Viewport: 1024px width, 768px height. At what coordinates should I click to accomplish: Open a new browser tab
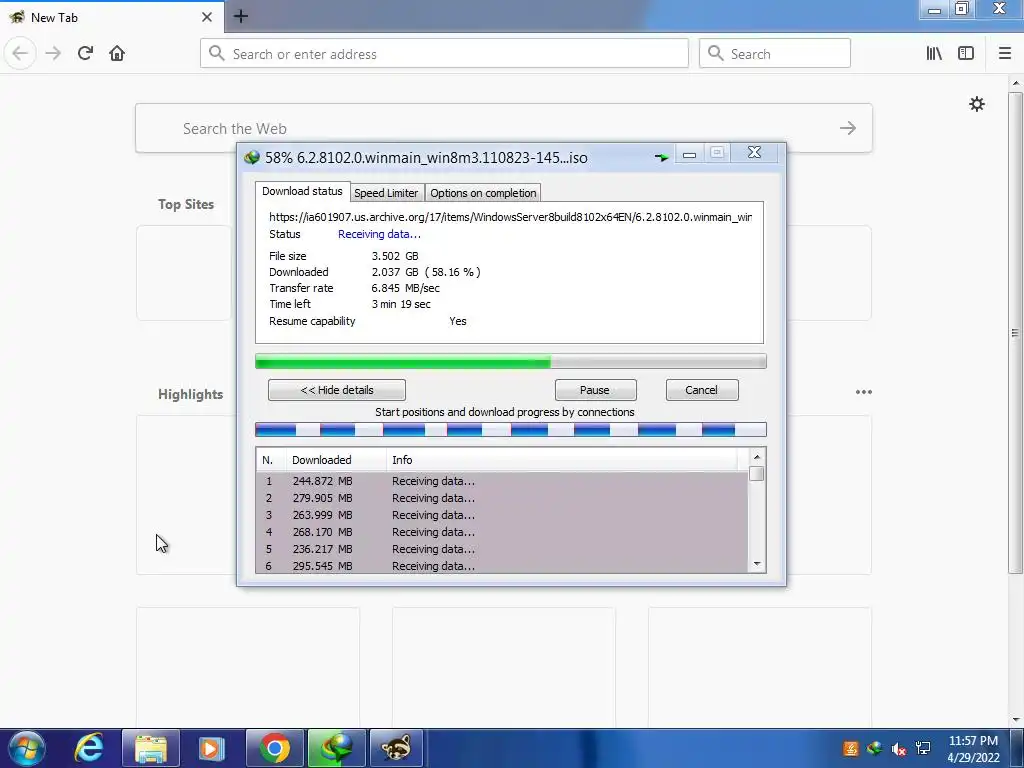tap(240, 16)
